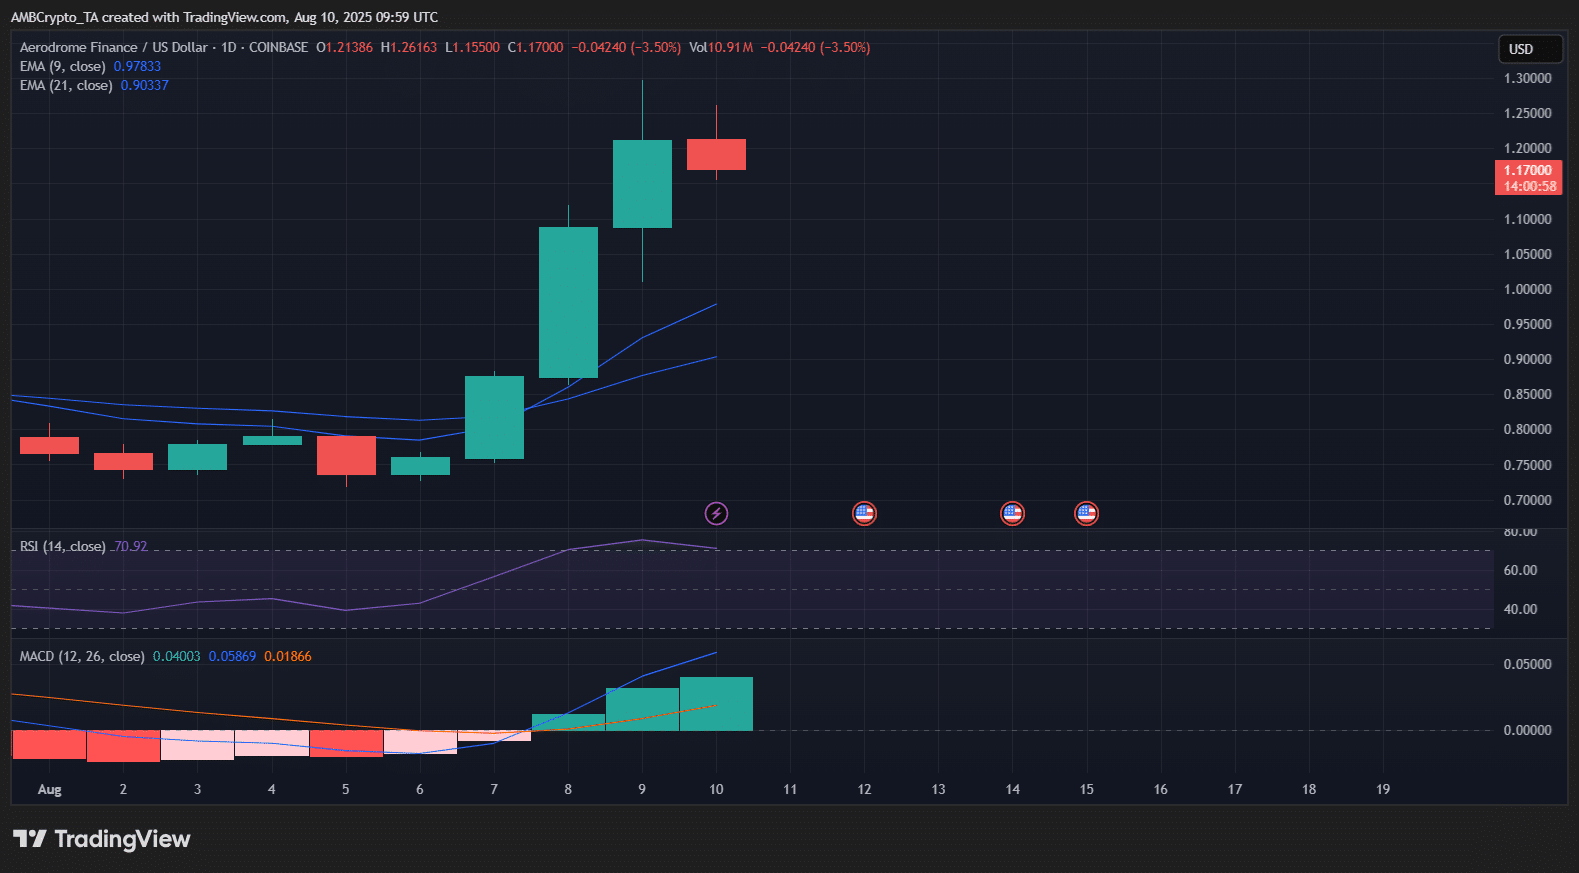Viewport: 1579px width, 873px height.
Task: Select the MACD (12, 26, close) indicator label
Action: tap(82, 657)
